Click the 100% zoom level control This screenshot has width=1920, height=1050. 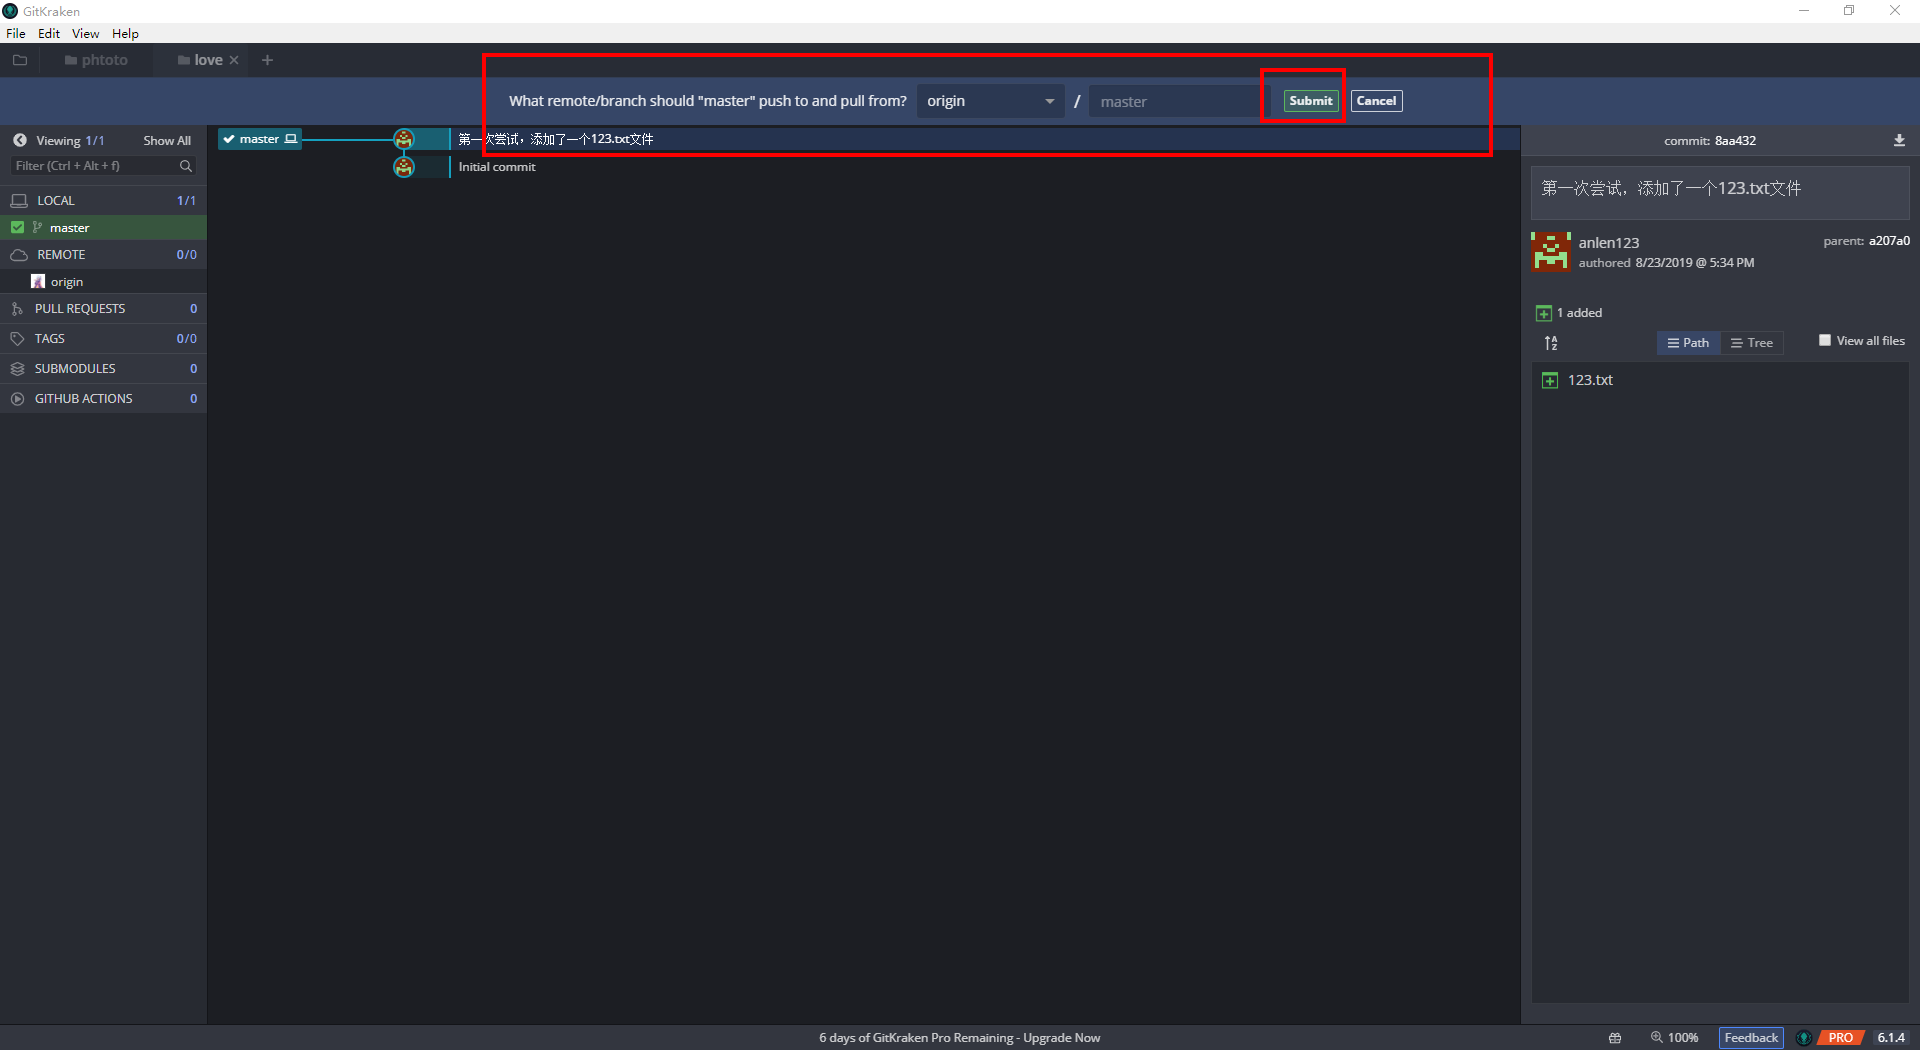[x=1675, y=1038]
